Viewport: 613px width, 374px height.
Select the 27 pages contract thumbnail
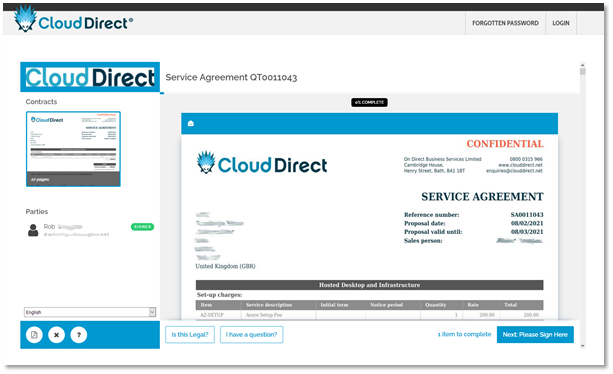73,149
